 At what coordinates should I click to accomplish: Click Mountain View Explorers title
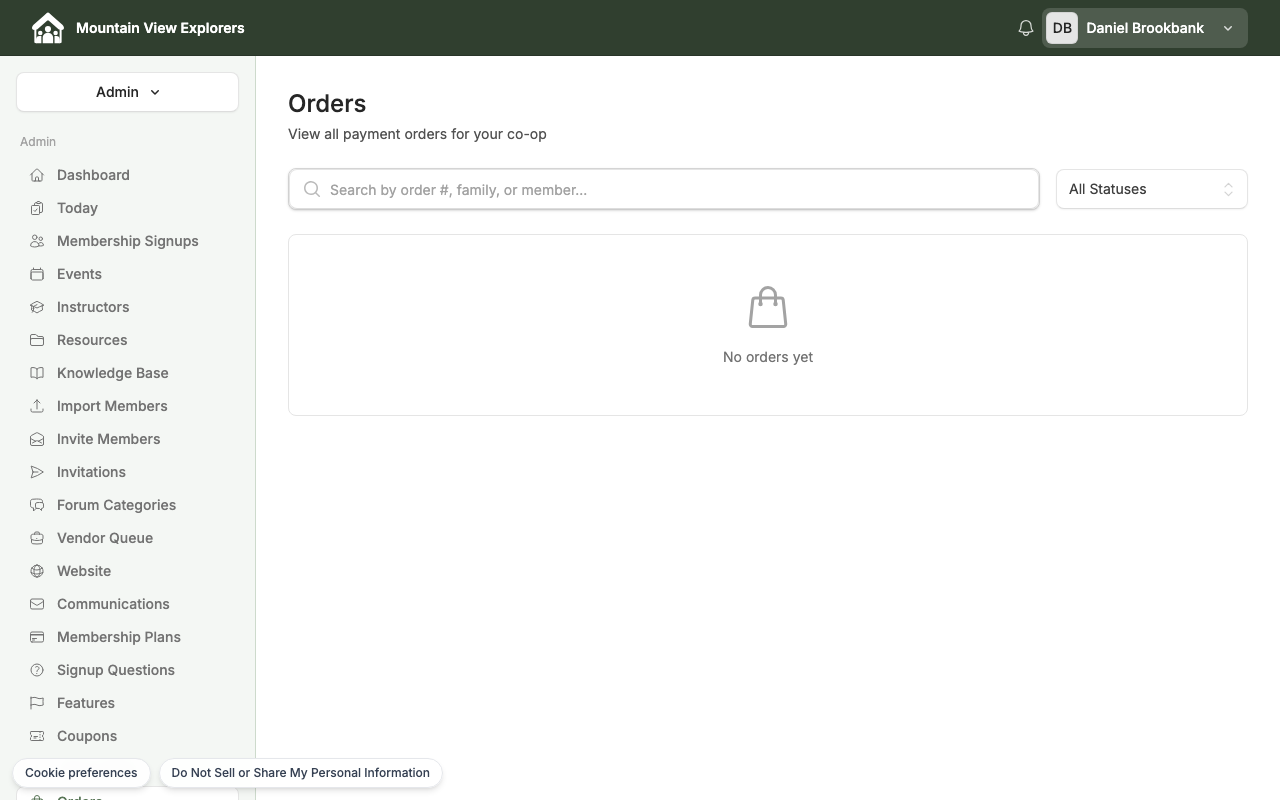point(160,28)
